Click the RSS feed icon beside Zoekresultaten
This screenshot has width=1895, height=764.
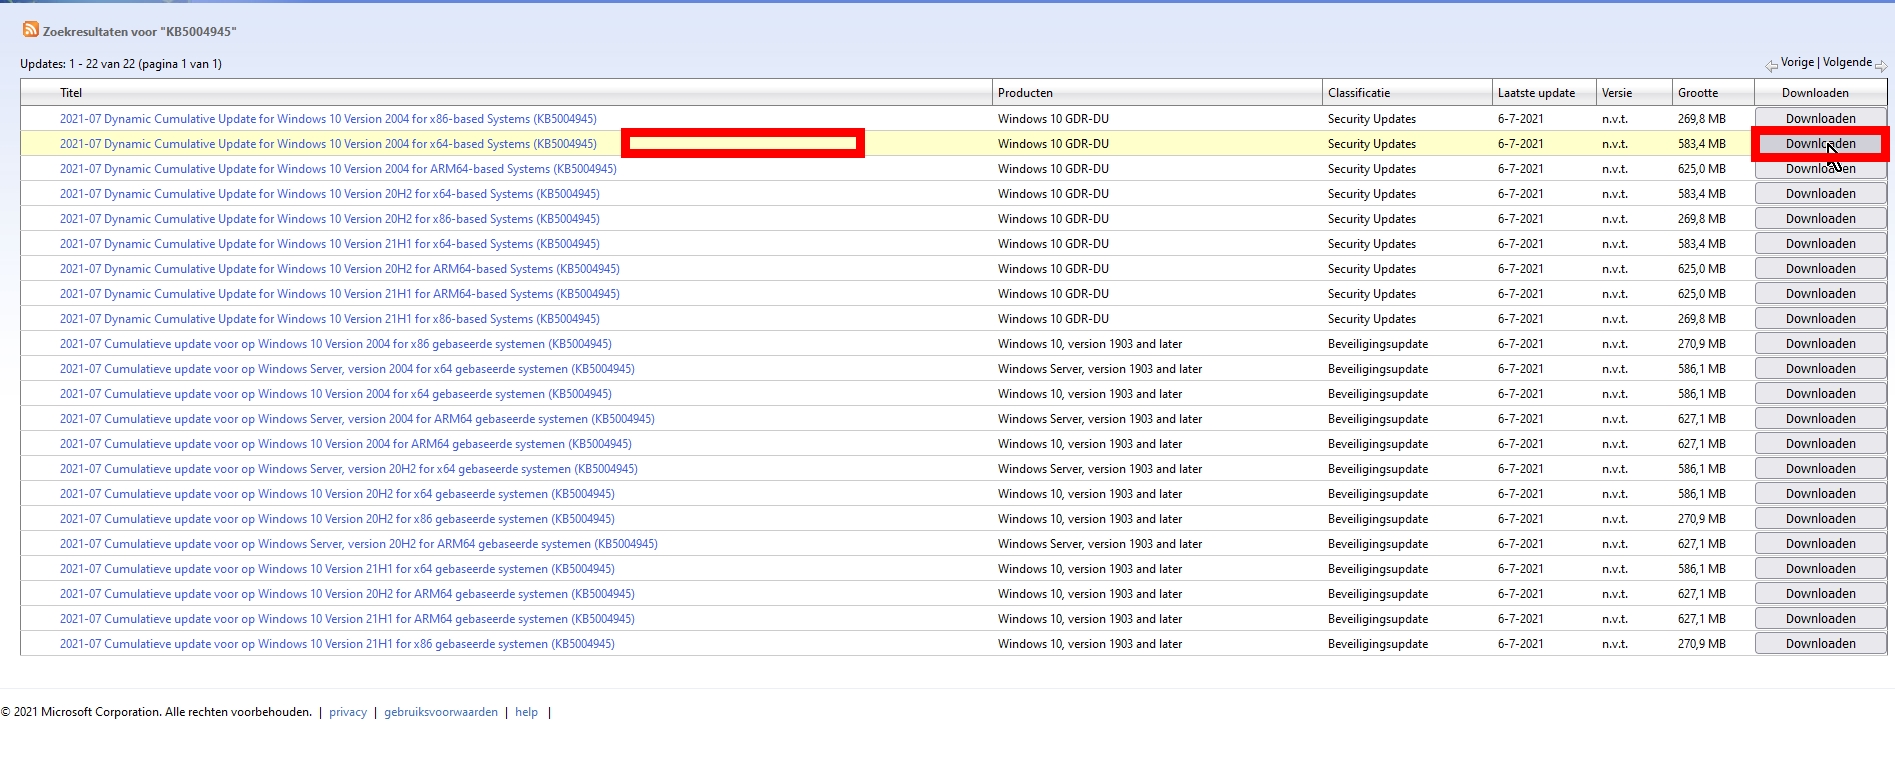point(30,30)
